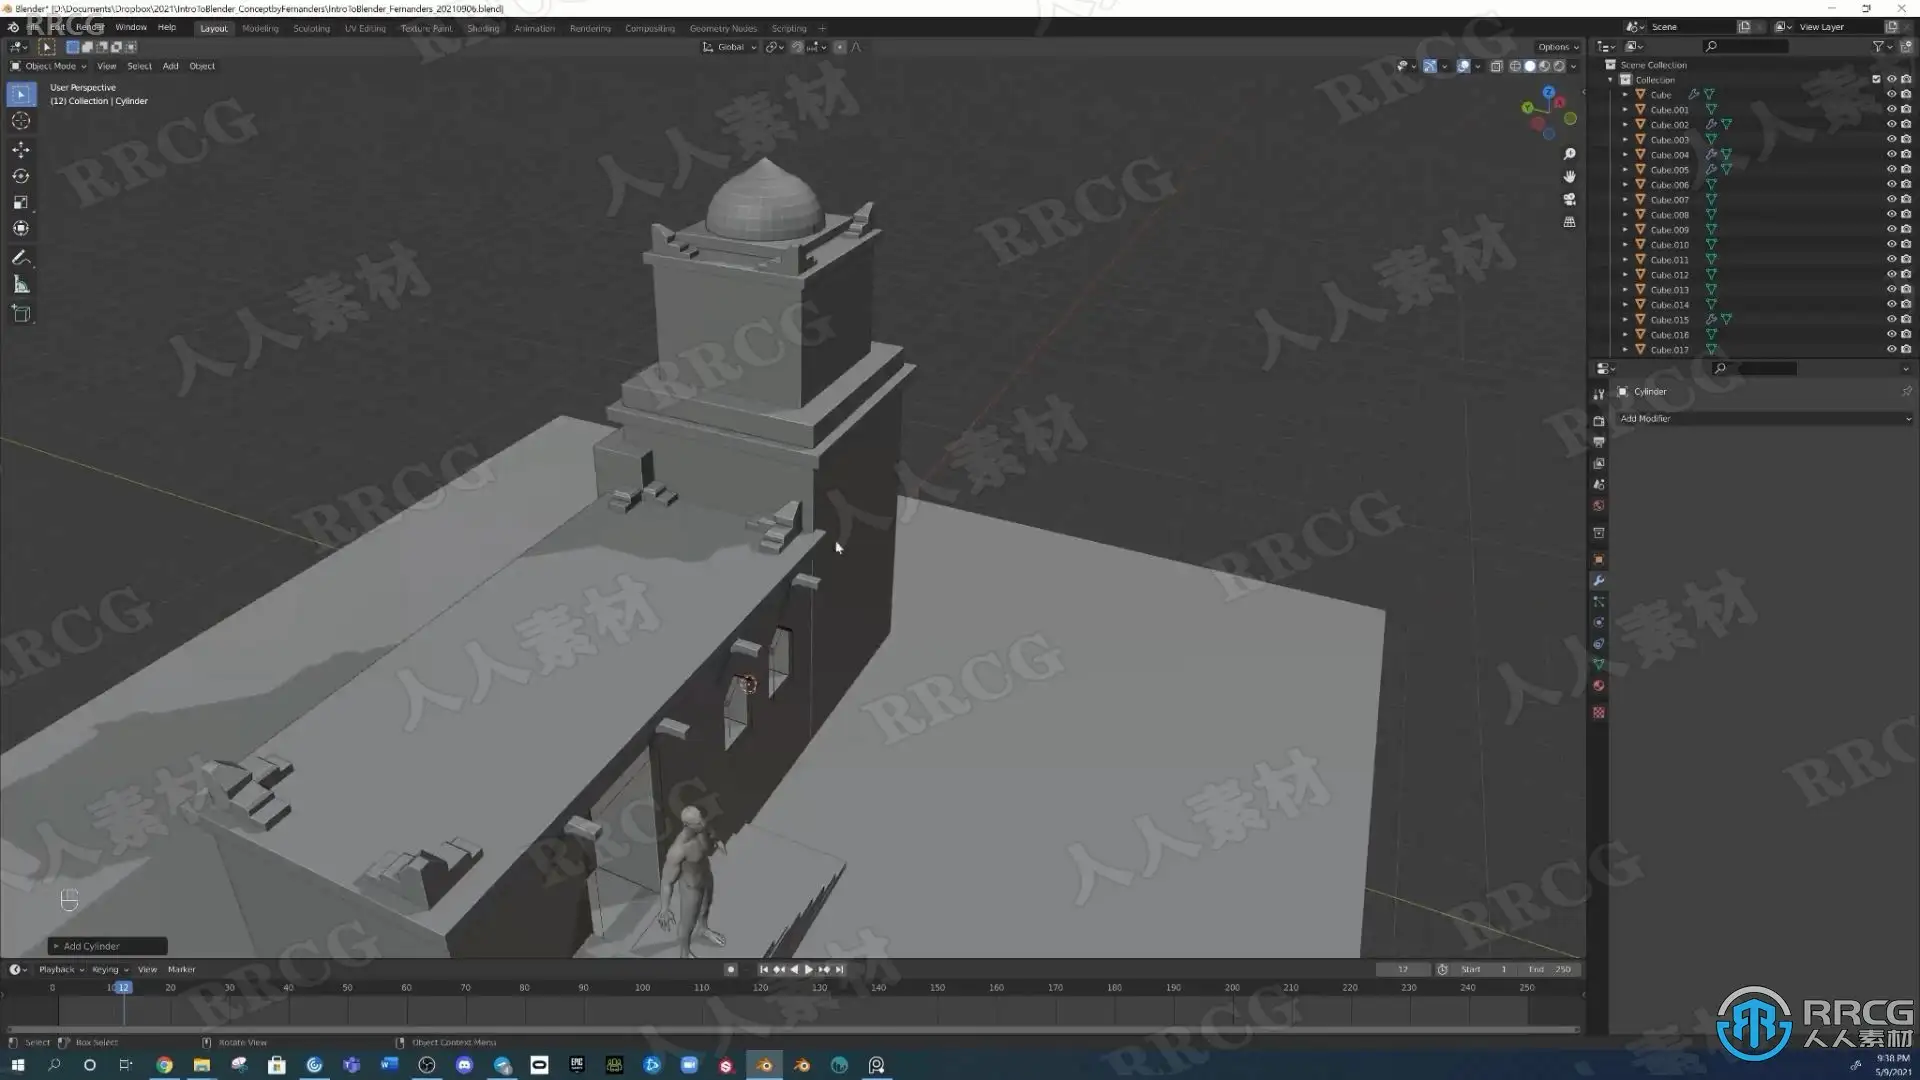Select the Move tool in toolbar
This screenshot has width=1920, height=1080.
[x=21, y=150]
